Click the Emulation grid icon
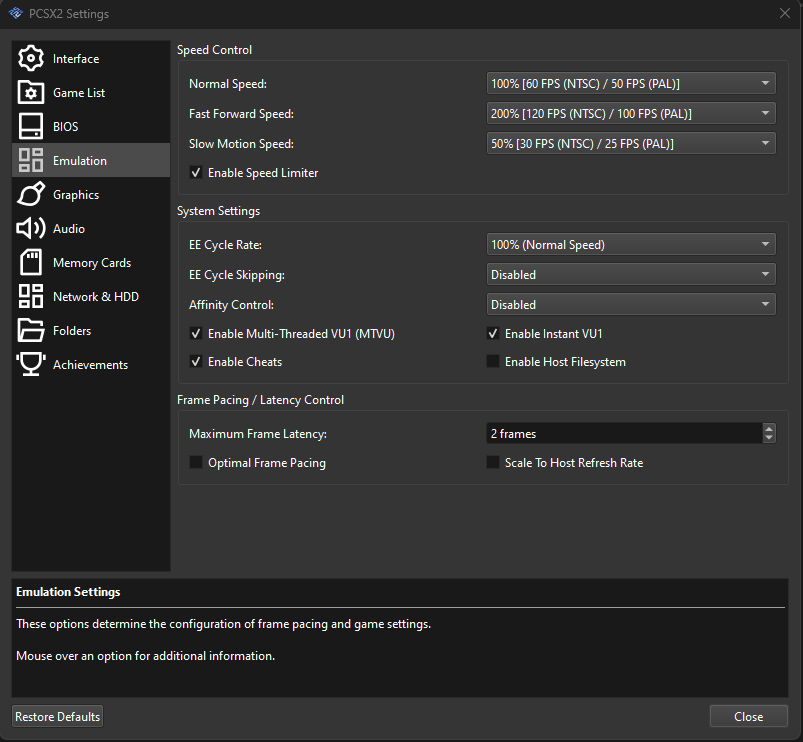 tap(31, 160)
